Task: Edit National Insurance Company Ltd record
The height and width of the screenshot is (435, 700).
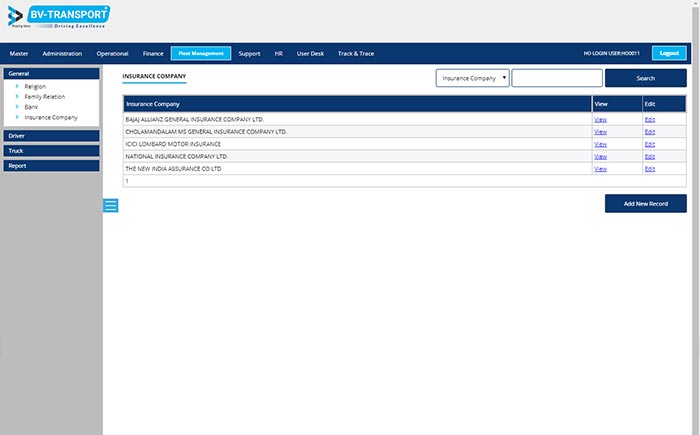Action: tap(650, 157)
